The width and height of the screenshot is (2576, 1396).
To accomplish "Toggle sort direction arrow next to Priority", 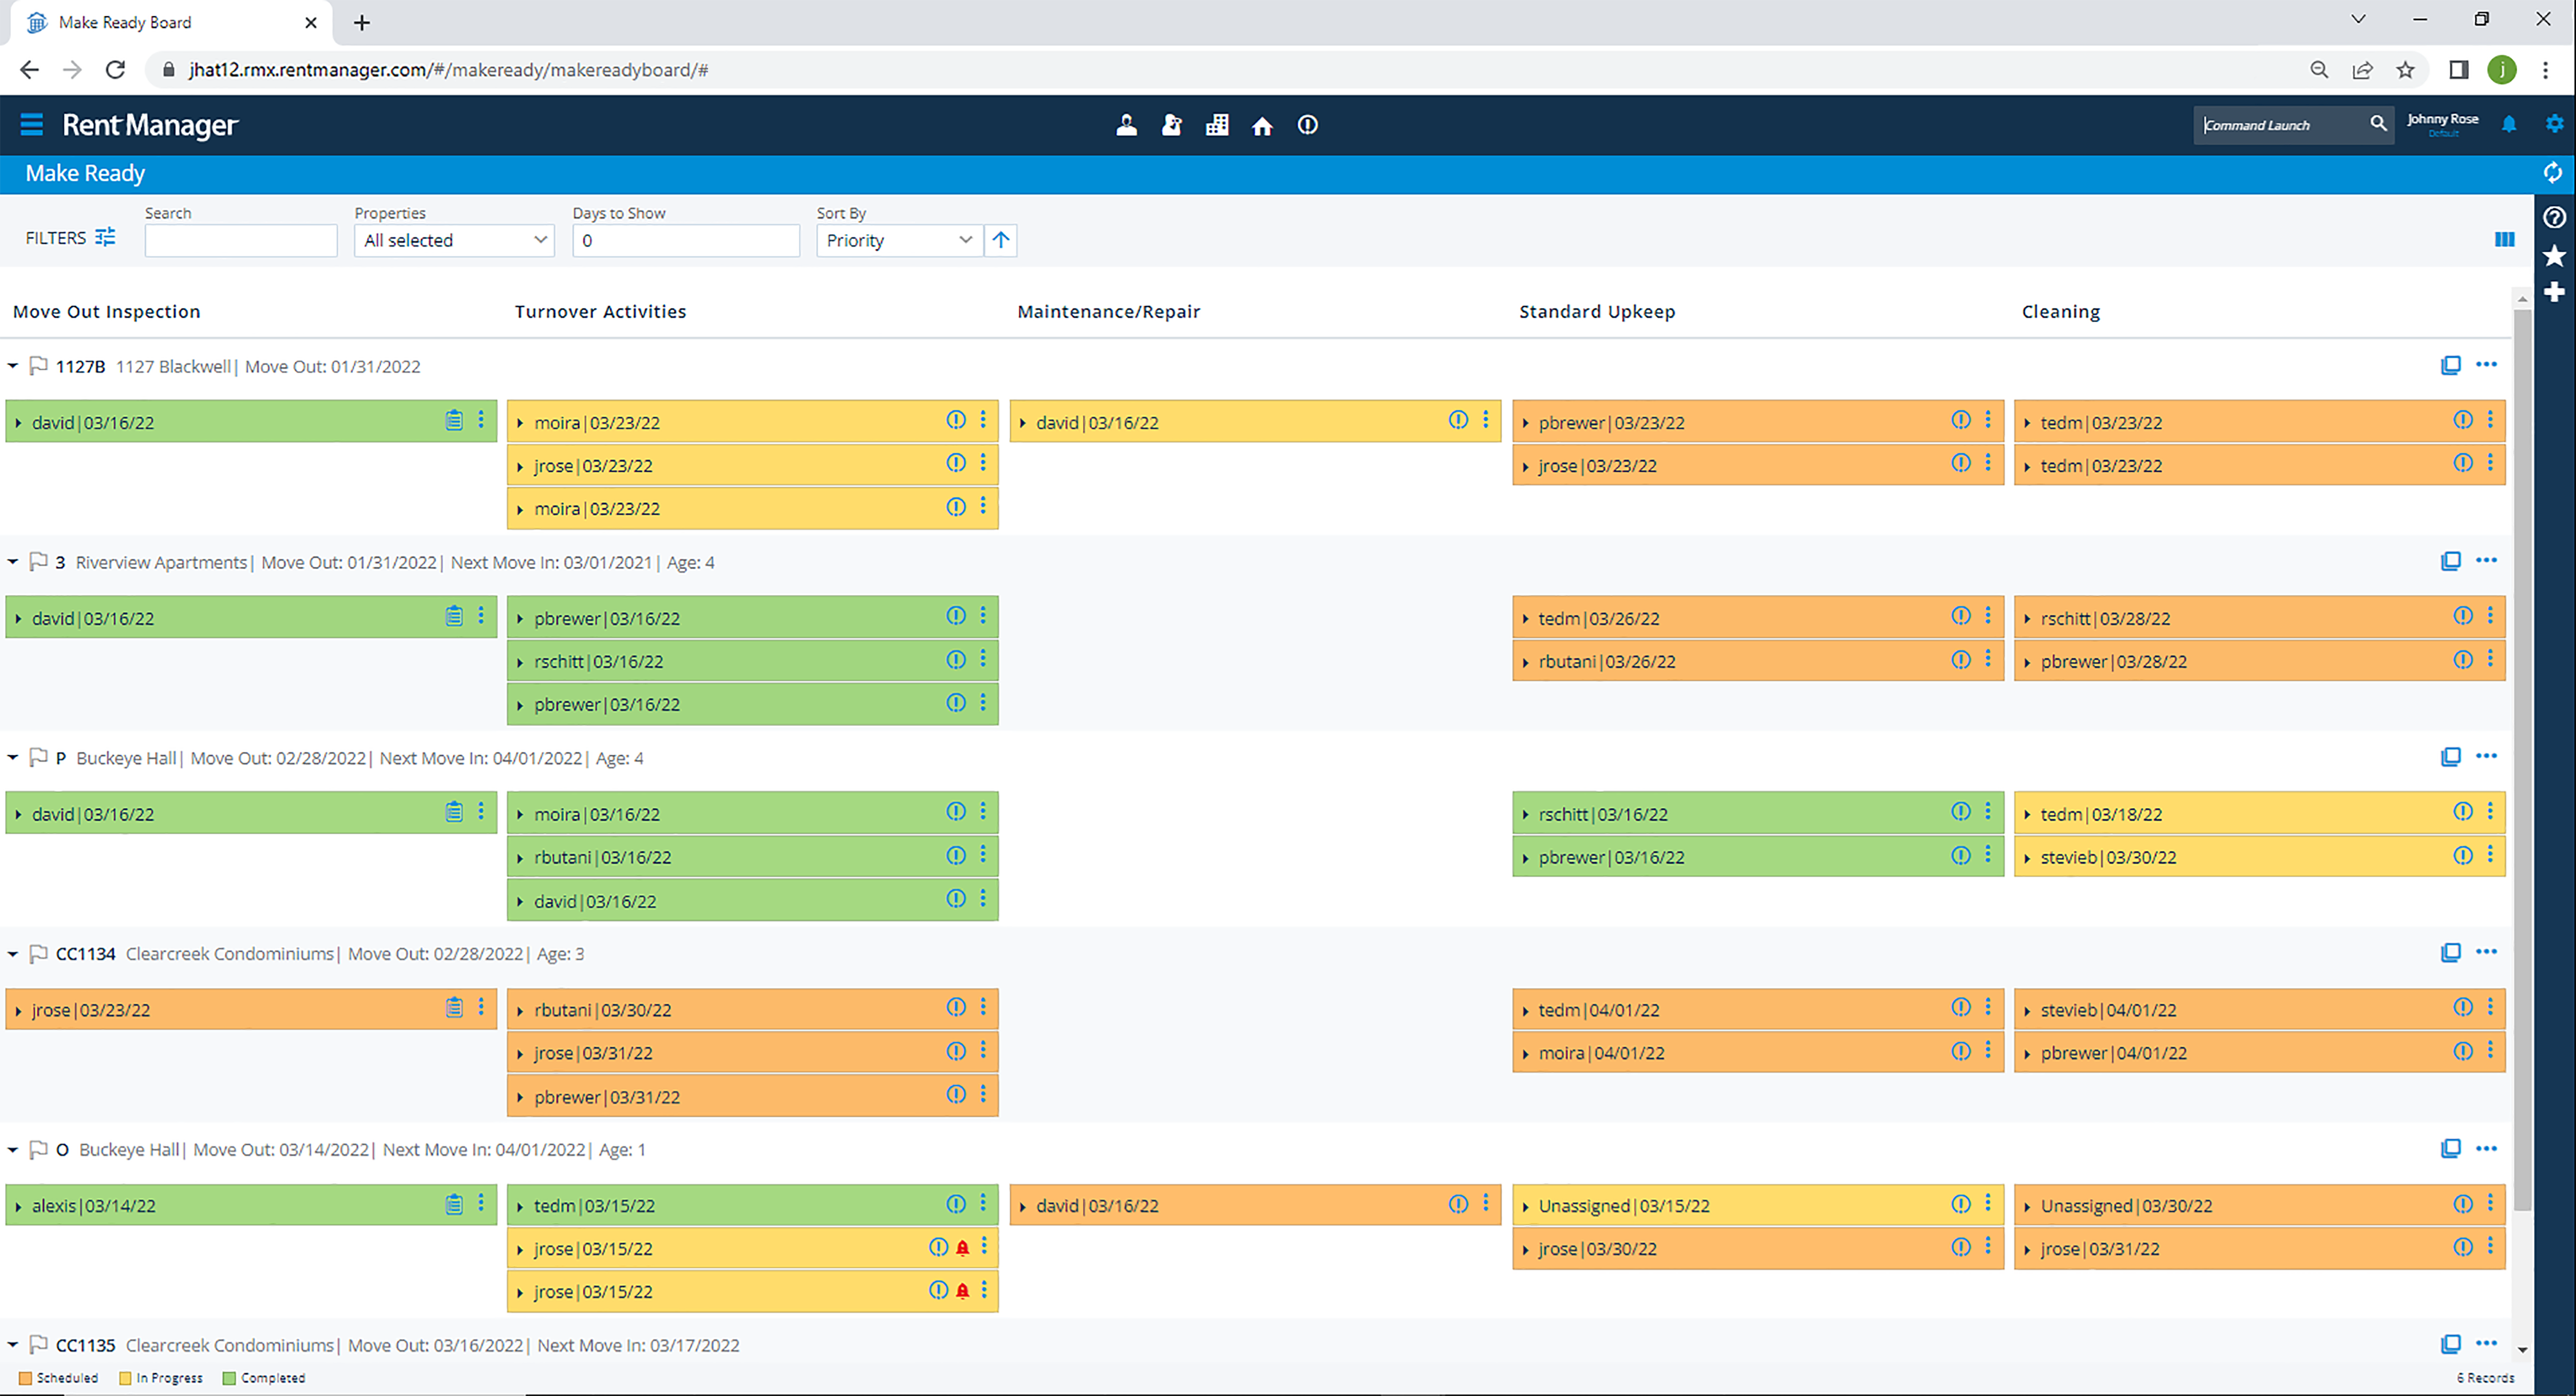I will (1001, 240).
